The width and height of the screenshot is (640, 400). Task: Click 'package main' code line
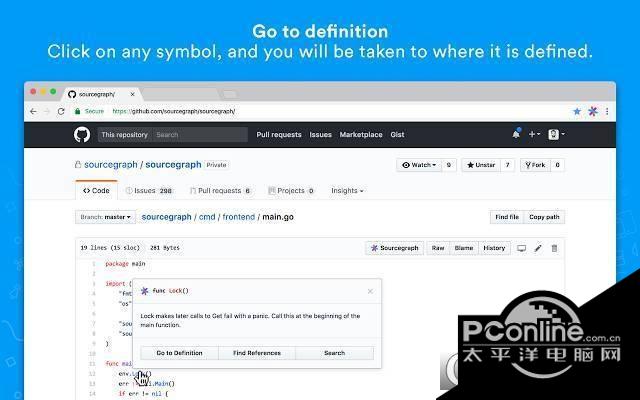pyautogui.click(x=125, y=264)
